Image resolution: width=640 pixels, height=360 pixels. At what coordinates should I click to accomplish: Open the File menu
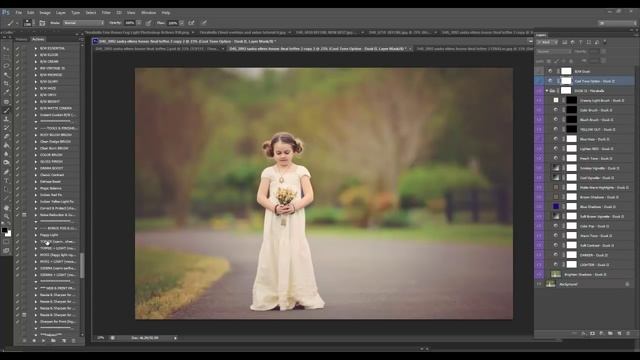point(19,13)
